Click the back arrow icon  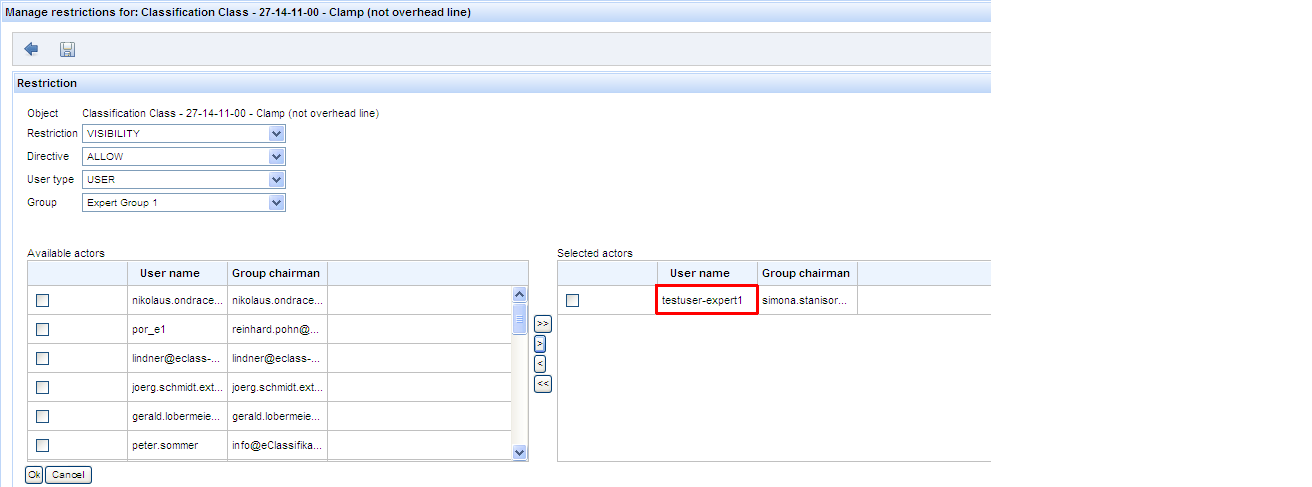(31, 49)
